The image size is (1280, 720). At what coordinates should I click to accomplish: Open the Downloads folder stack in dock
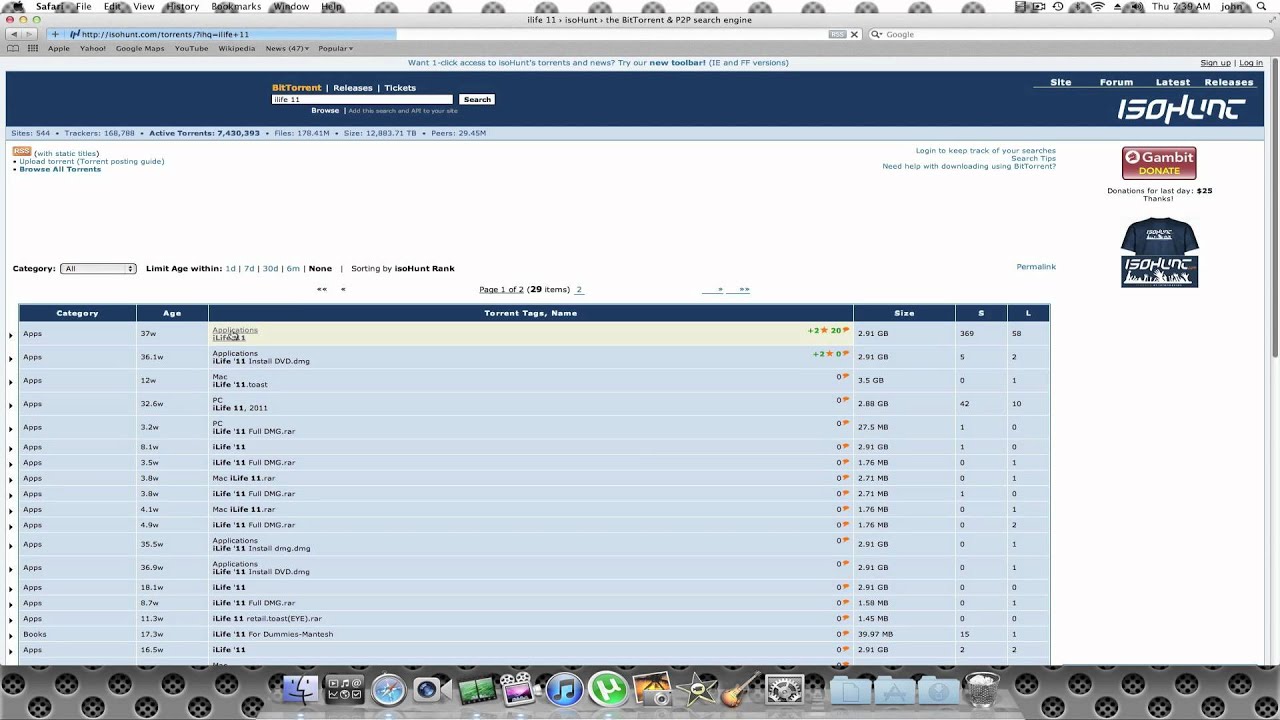coord(939,689)
